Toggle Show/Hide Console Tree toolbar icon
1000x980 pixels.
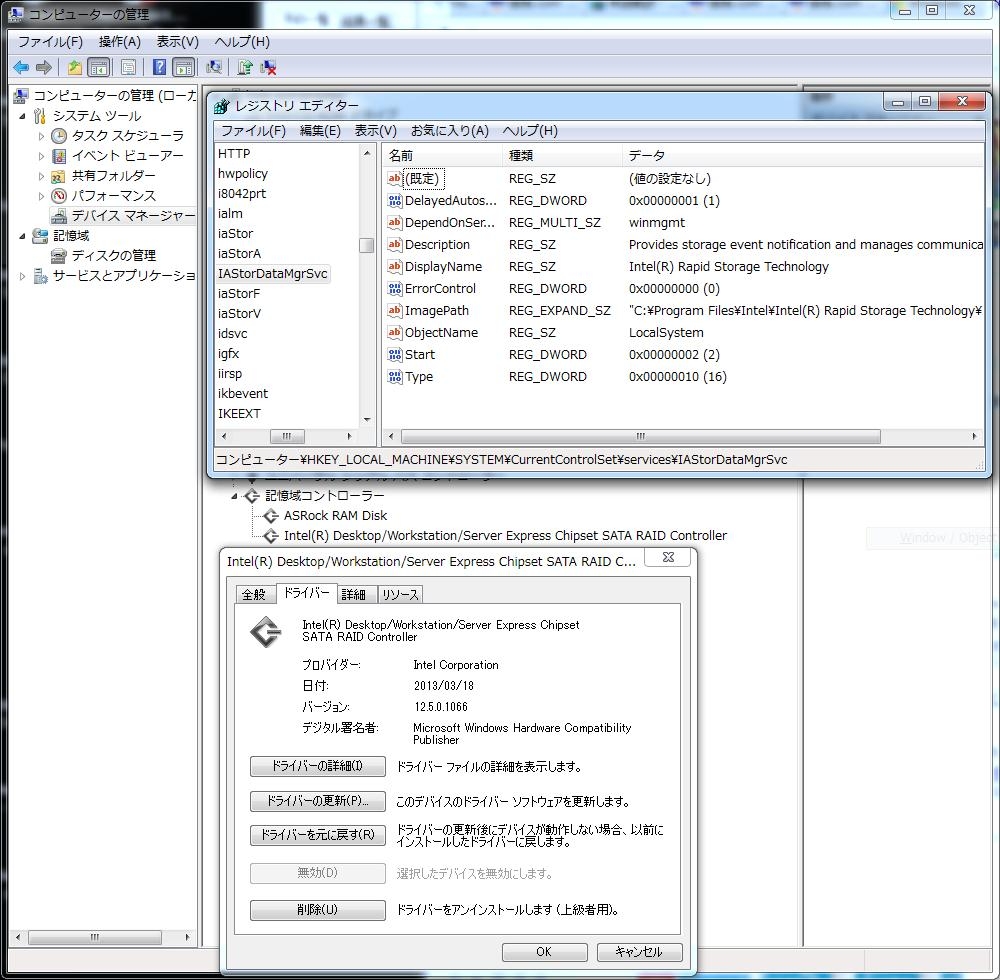pos(98,67)
